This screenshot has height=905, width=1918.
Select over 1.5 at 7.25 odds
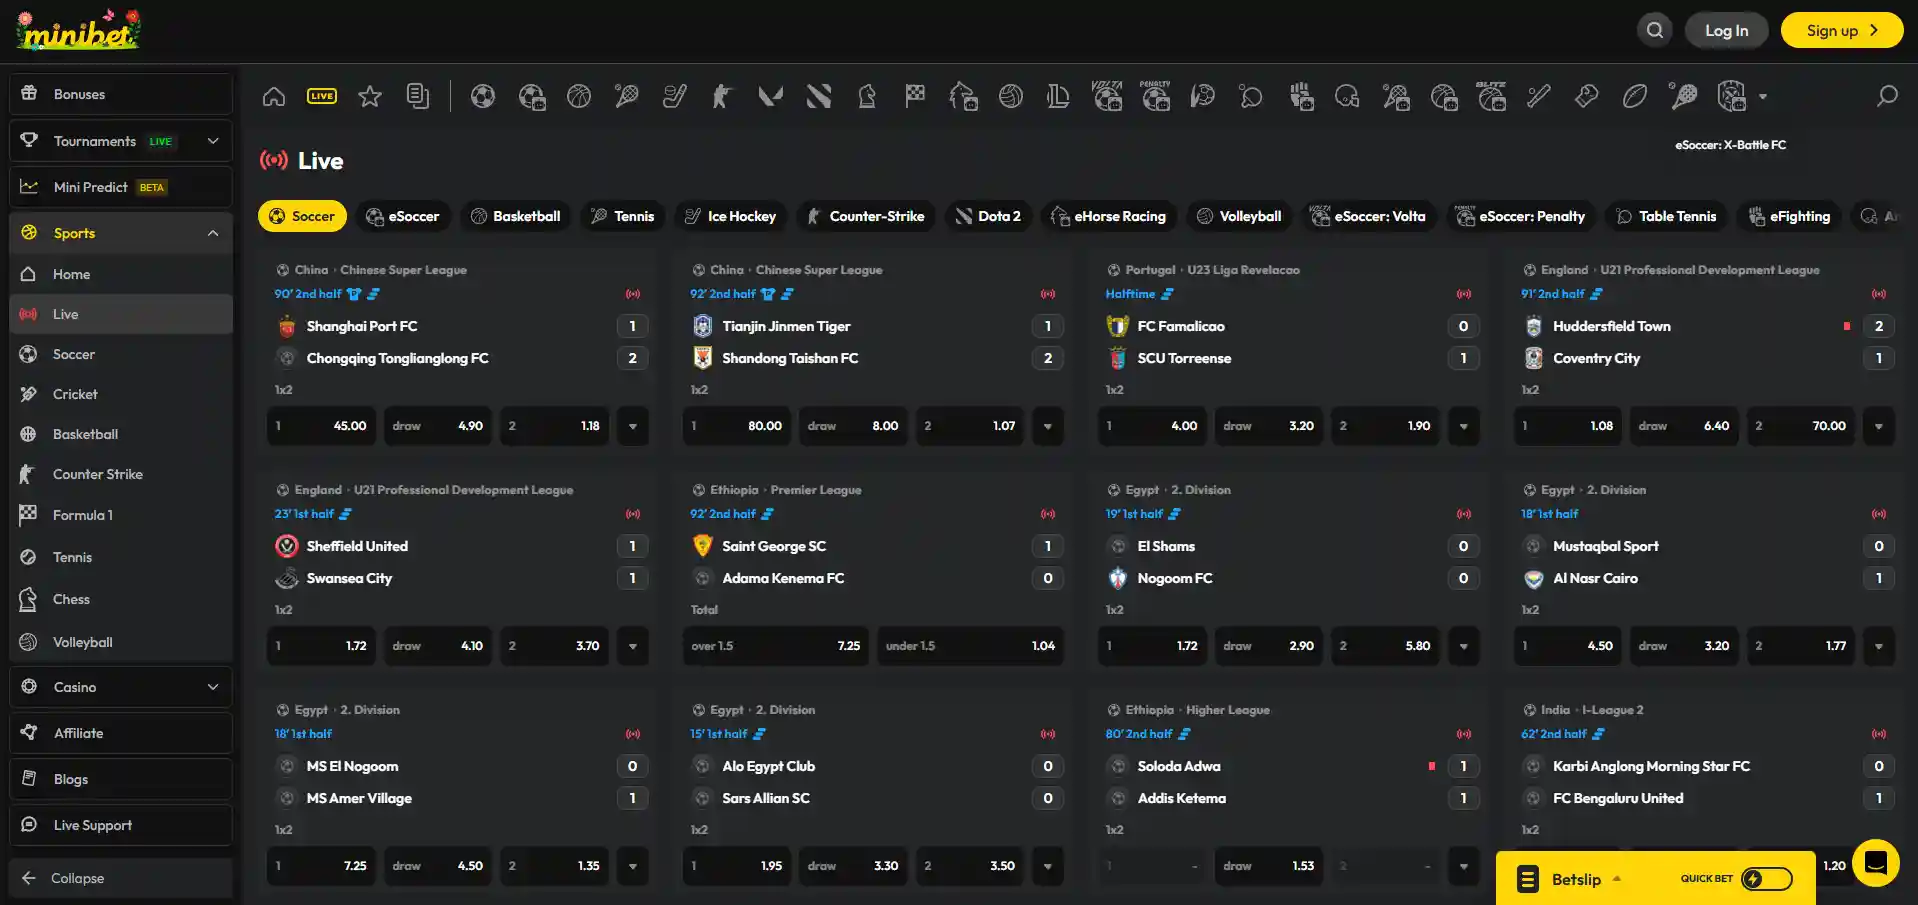[776, 646]
